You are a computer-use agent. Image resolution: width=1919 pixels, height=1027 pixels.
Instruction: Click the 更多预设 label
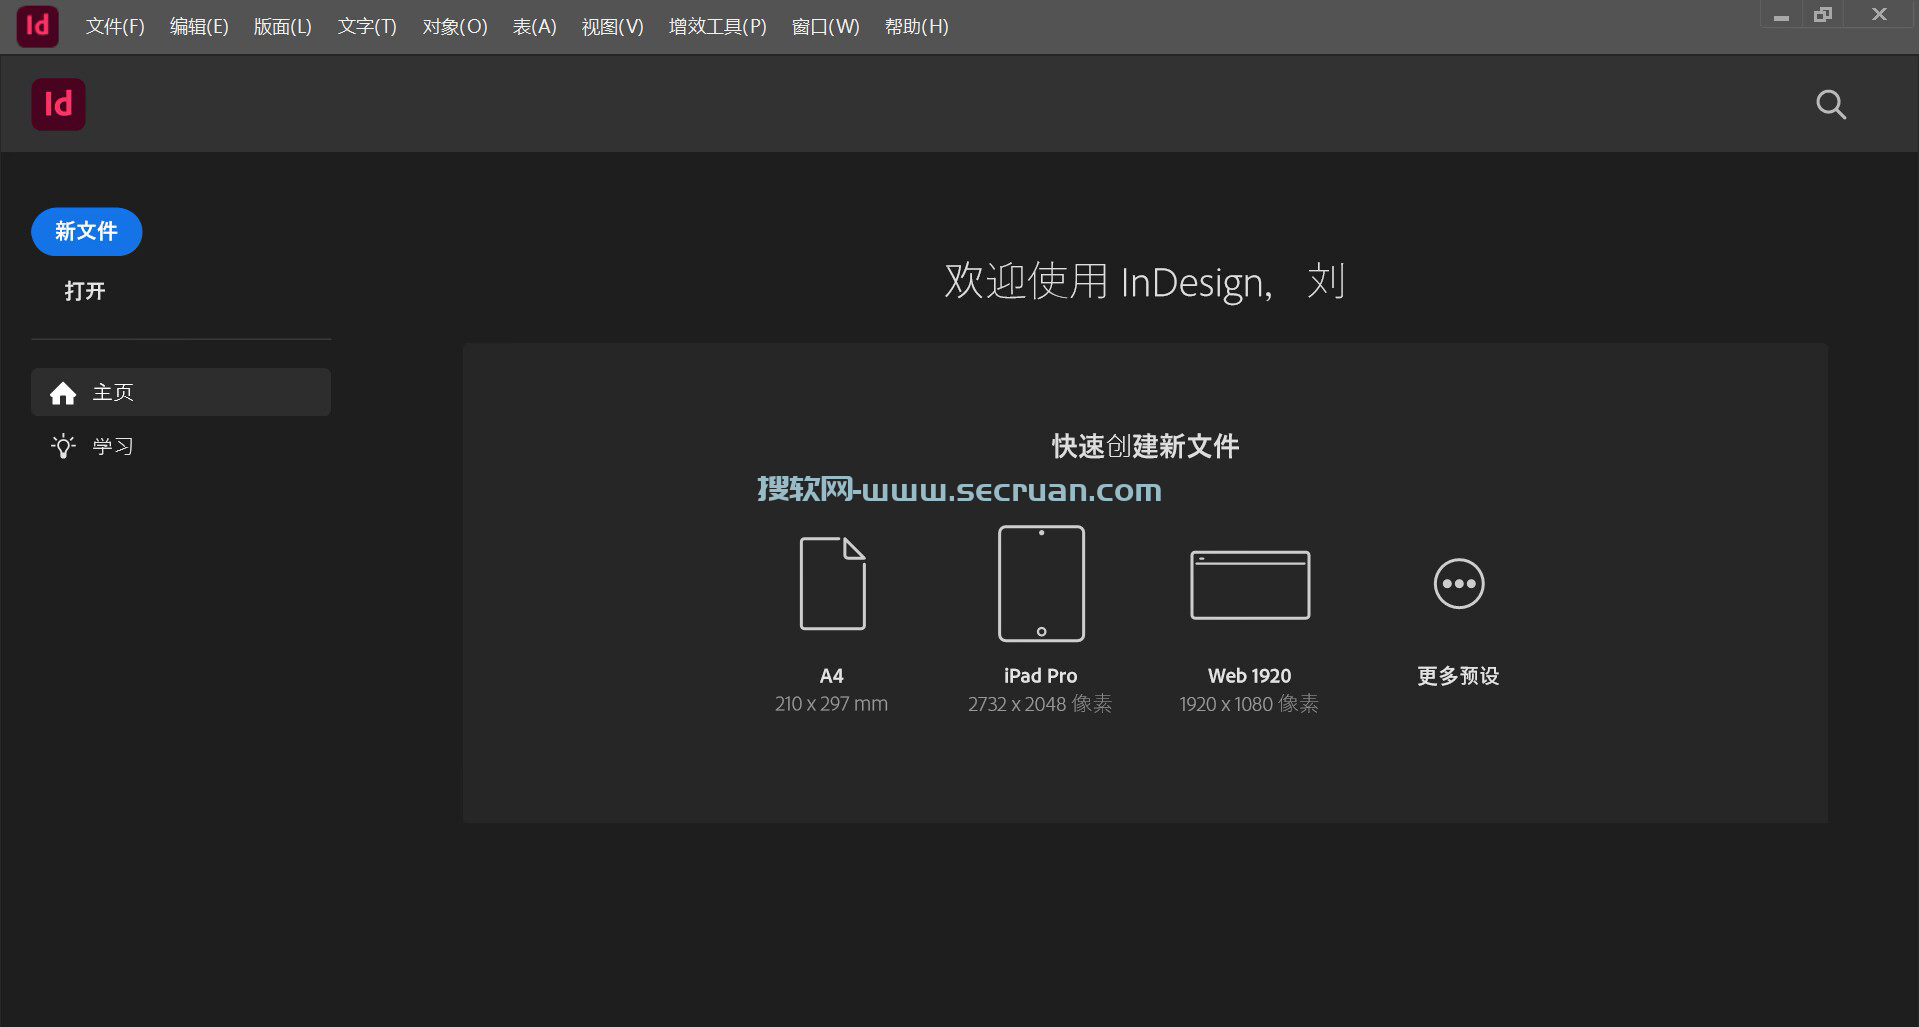[1459, 676]
